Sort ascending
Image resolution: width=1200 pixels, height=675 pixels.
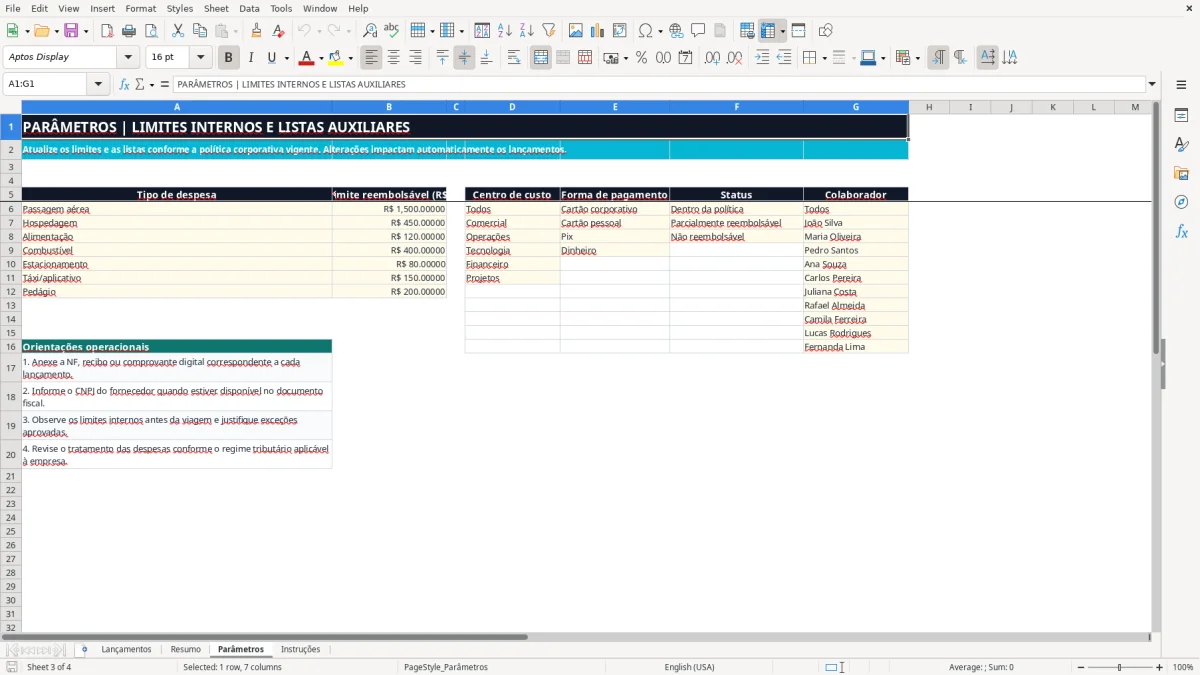505,31
